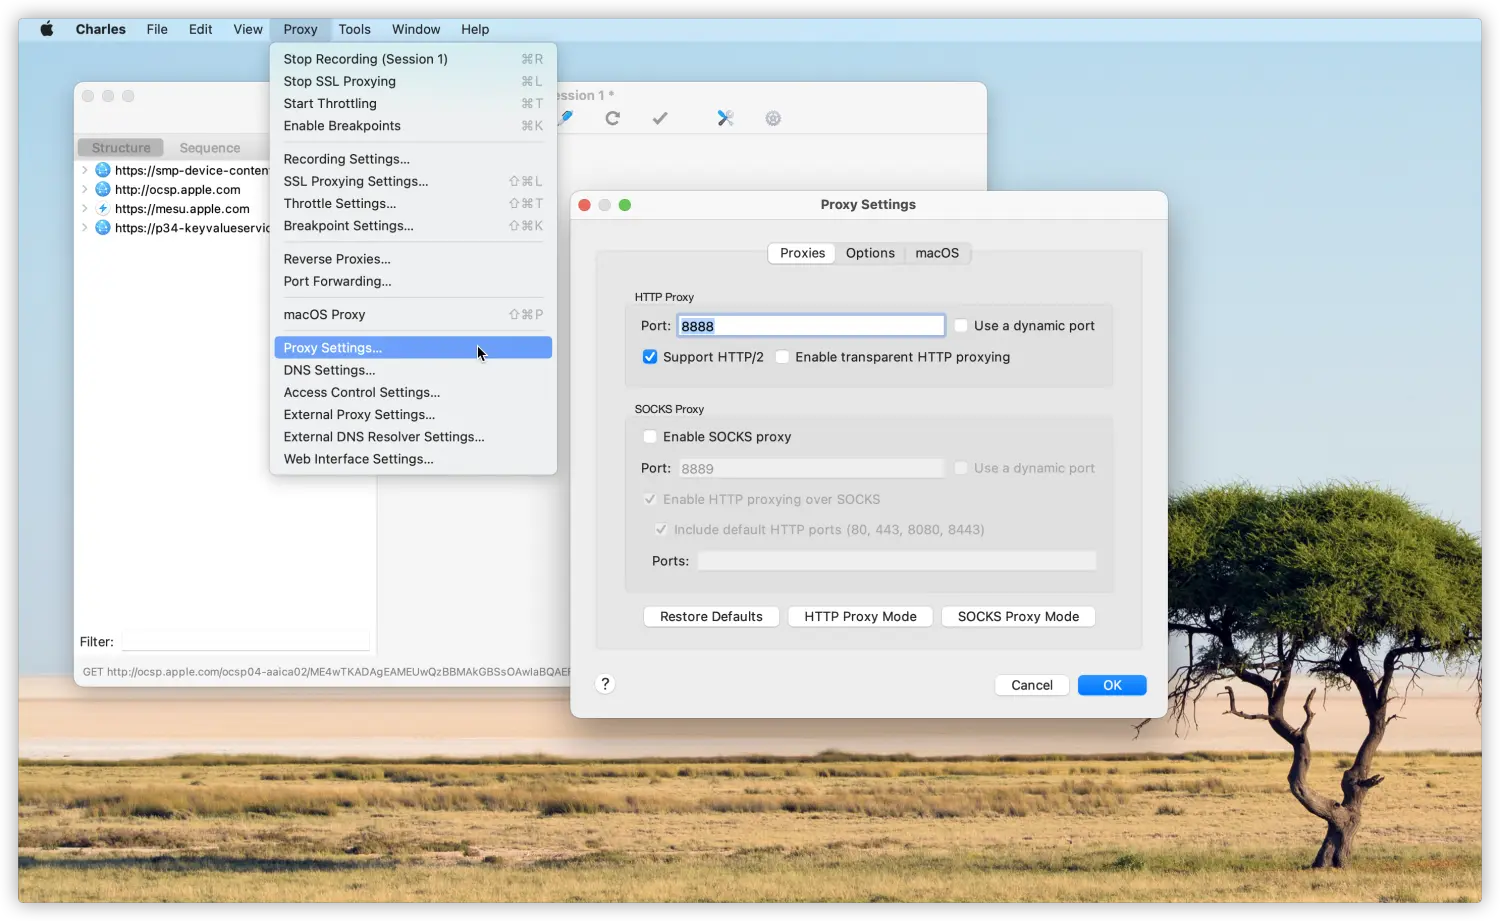
Task: Confirm Proxy Settings with OK
Action: point(1112,685)
